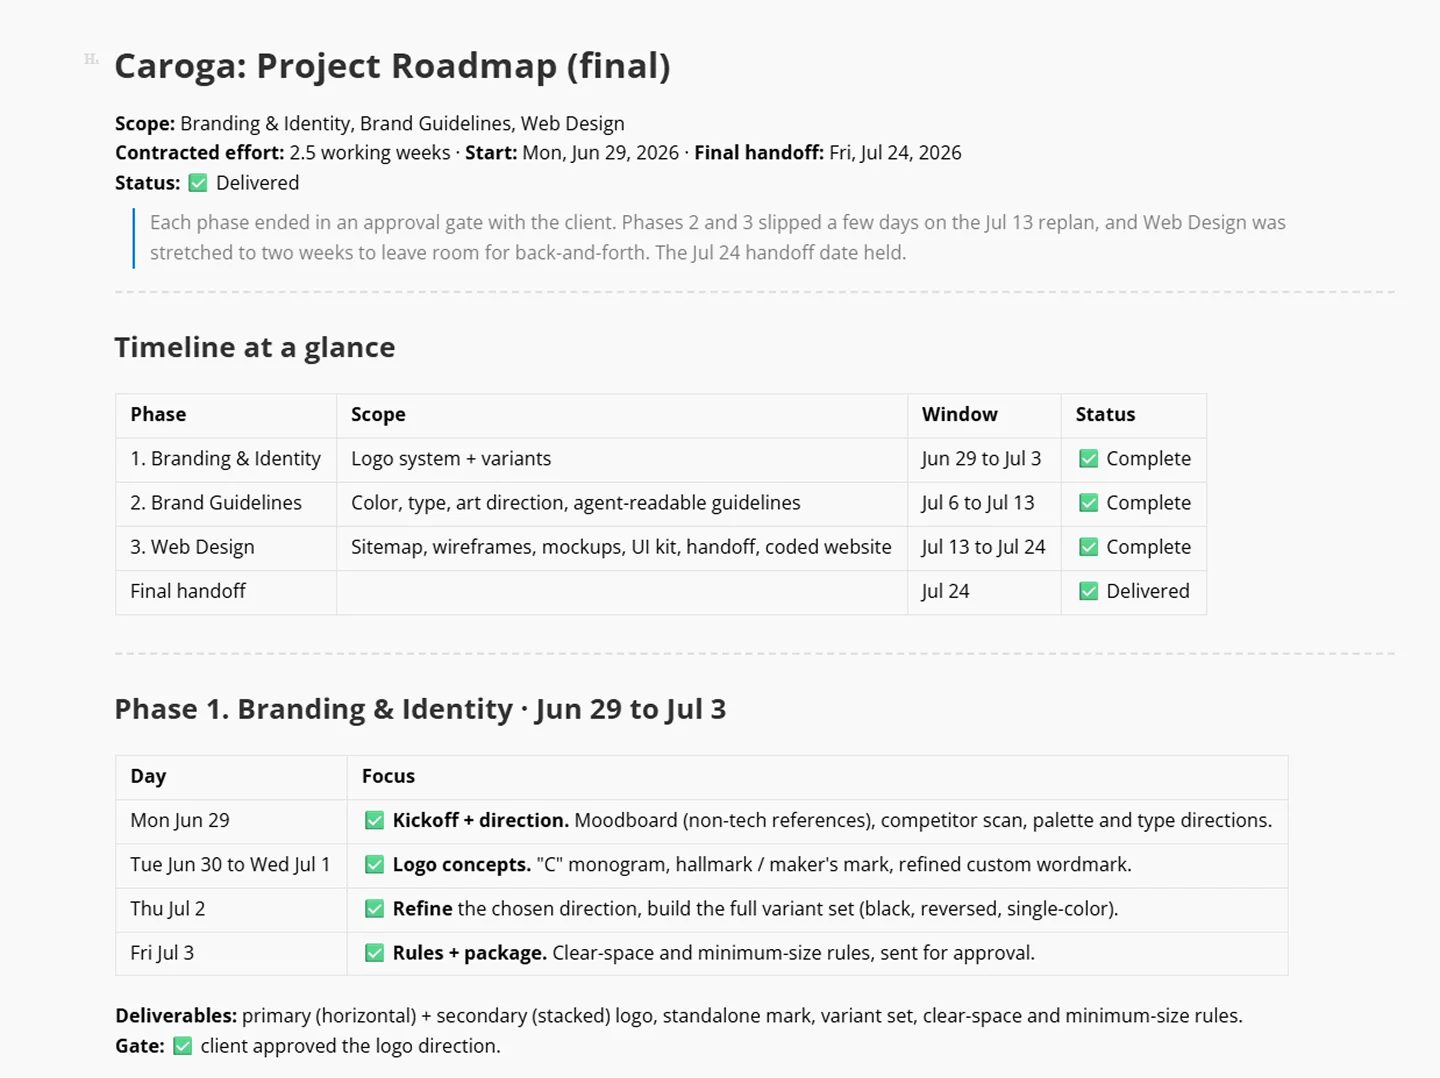Click the Day column header
The width and height of the screenshot is (1440, 1078).
pyautogui.click(x=231, y=777)
